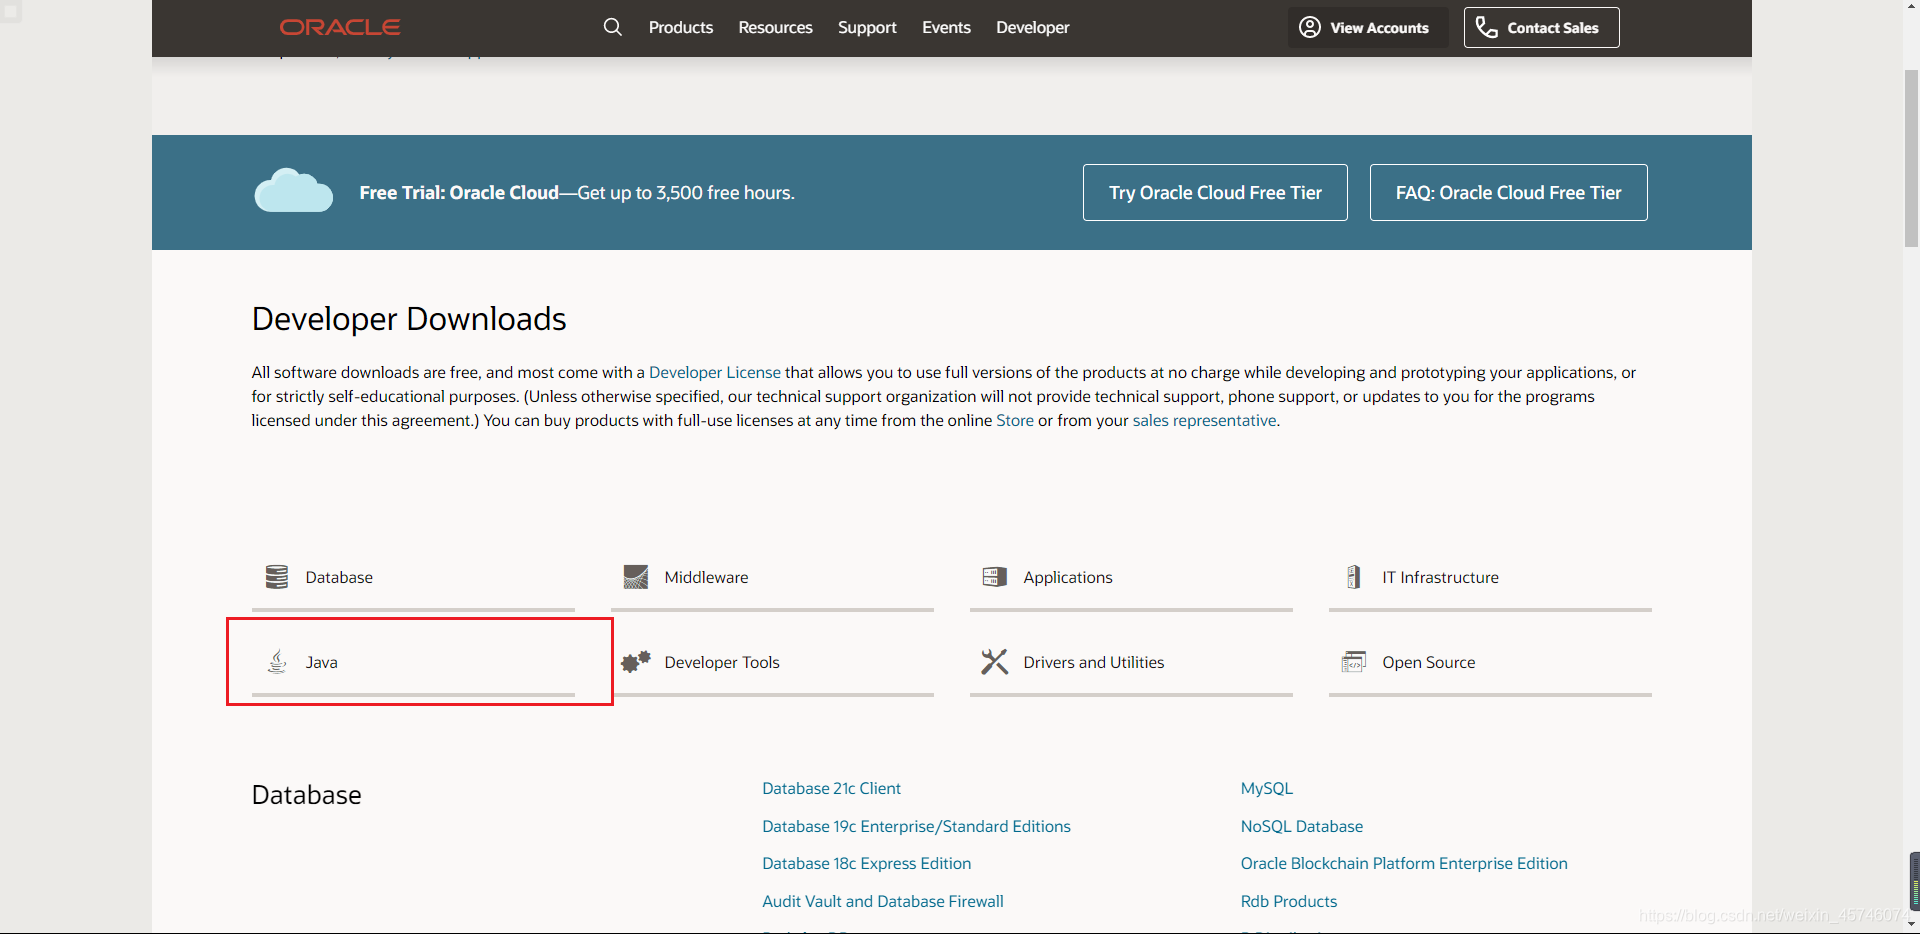1920x934 pixels.
Task: Select the Drivers and Utilities category tab
Action: click(x=1131, y=662)
